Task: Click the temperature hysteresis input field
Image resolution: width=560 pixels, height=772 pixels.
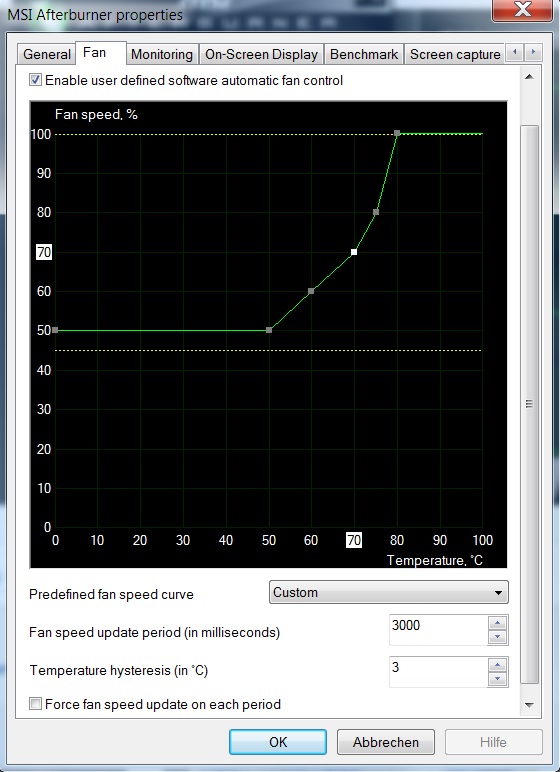Action: [438, 672]
